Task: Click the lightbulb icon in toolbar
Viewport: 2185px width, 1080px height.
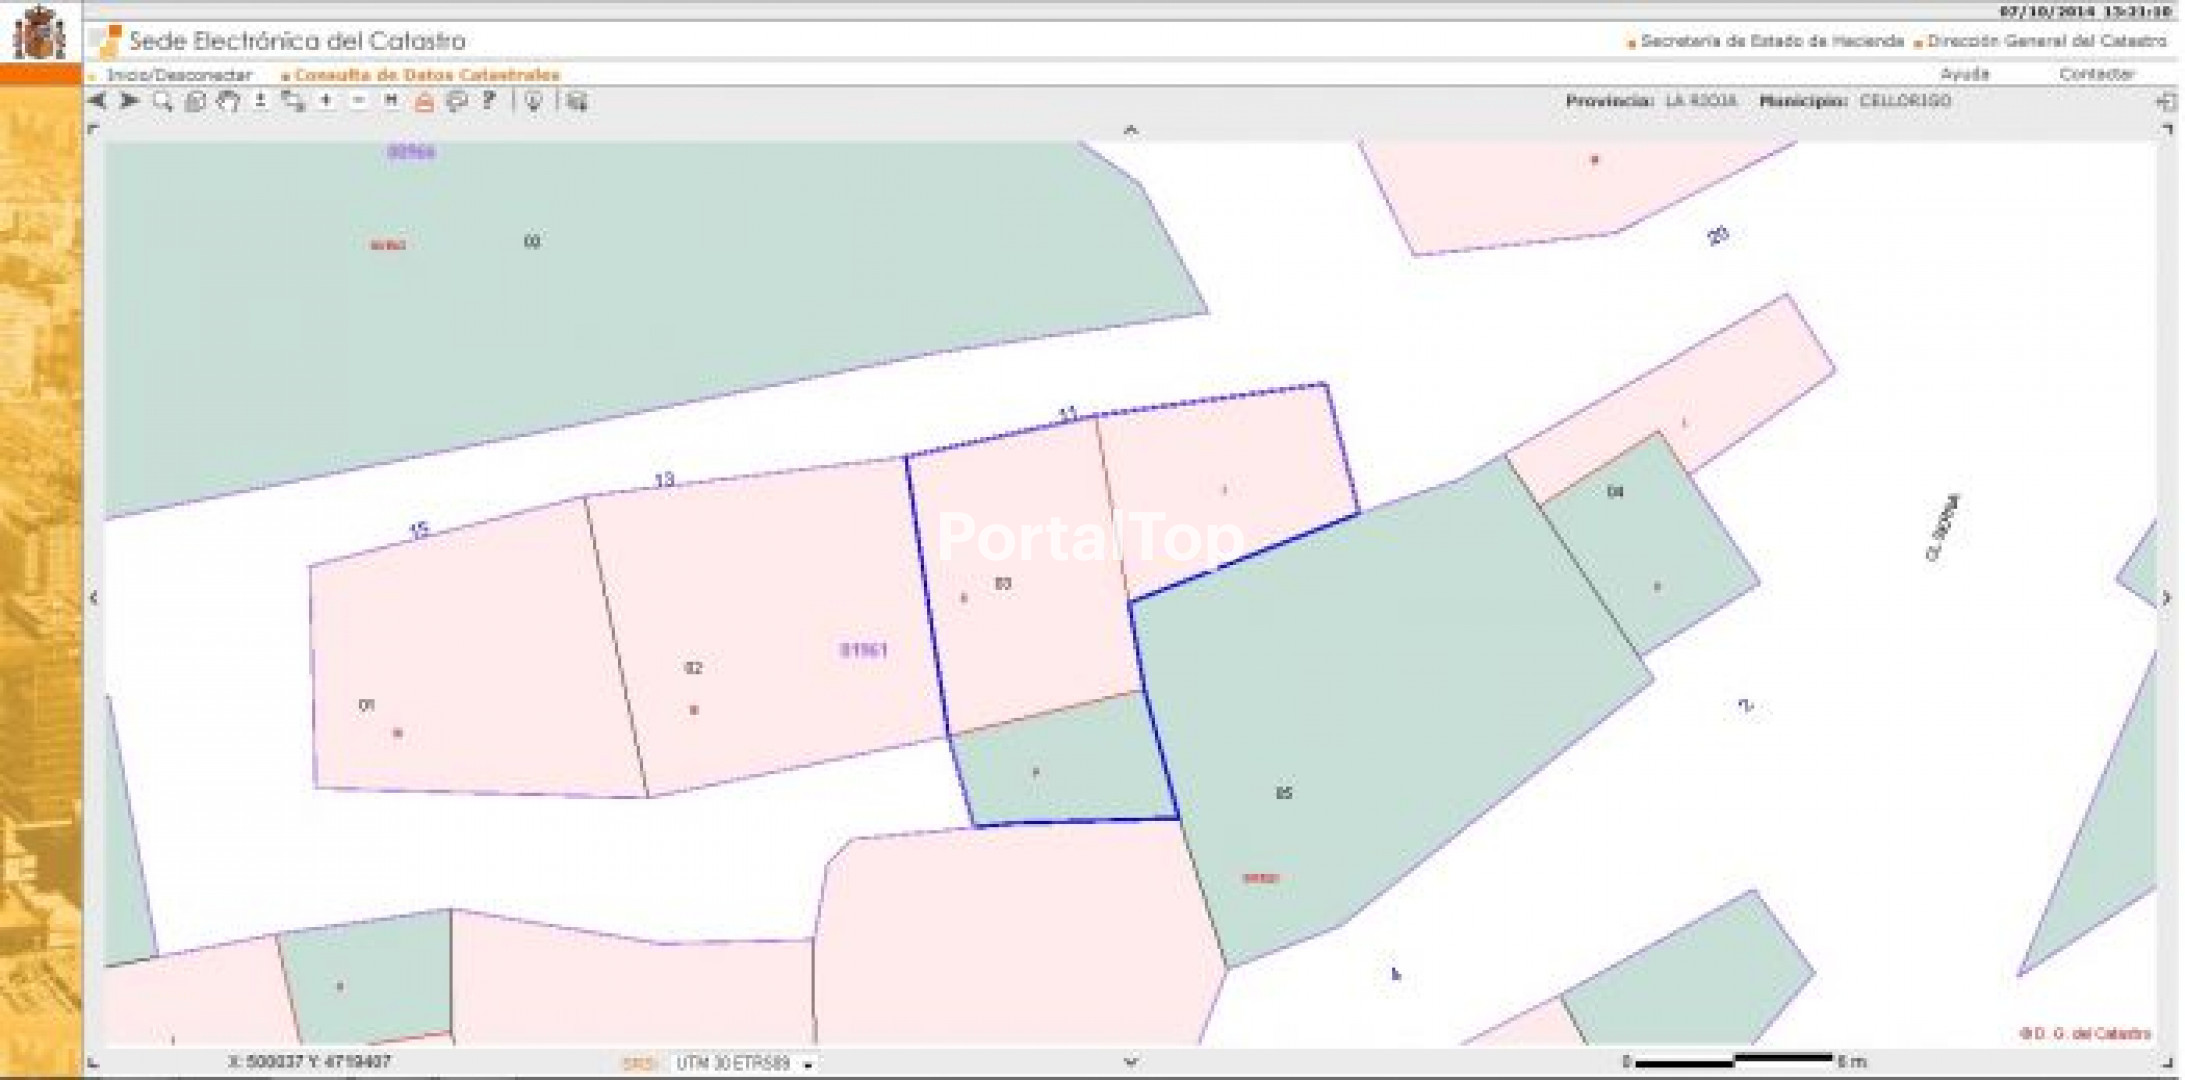Action: pos(534,101)
